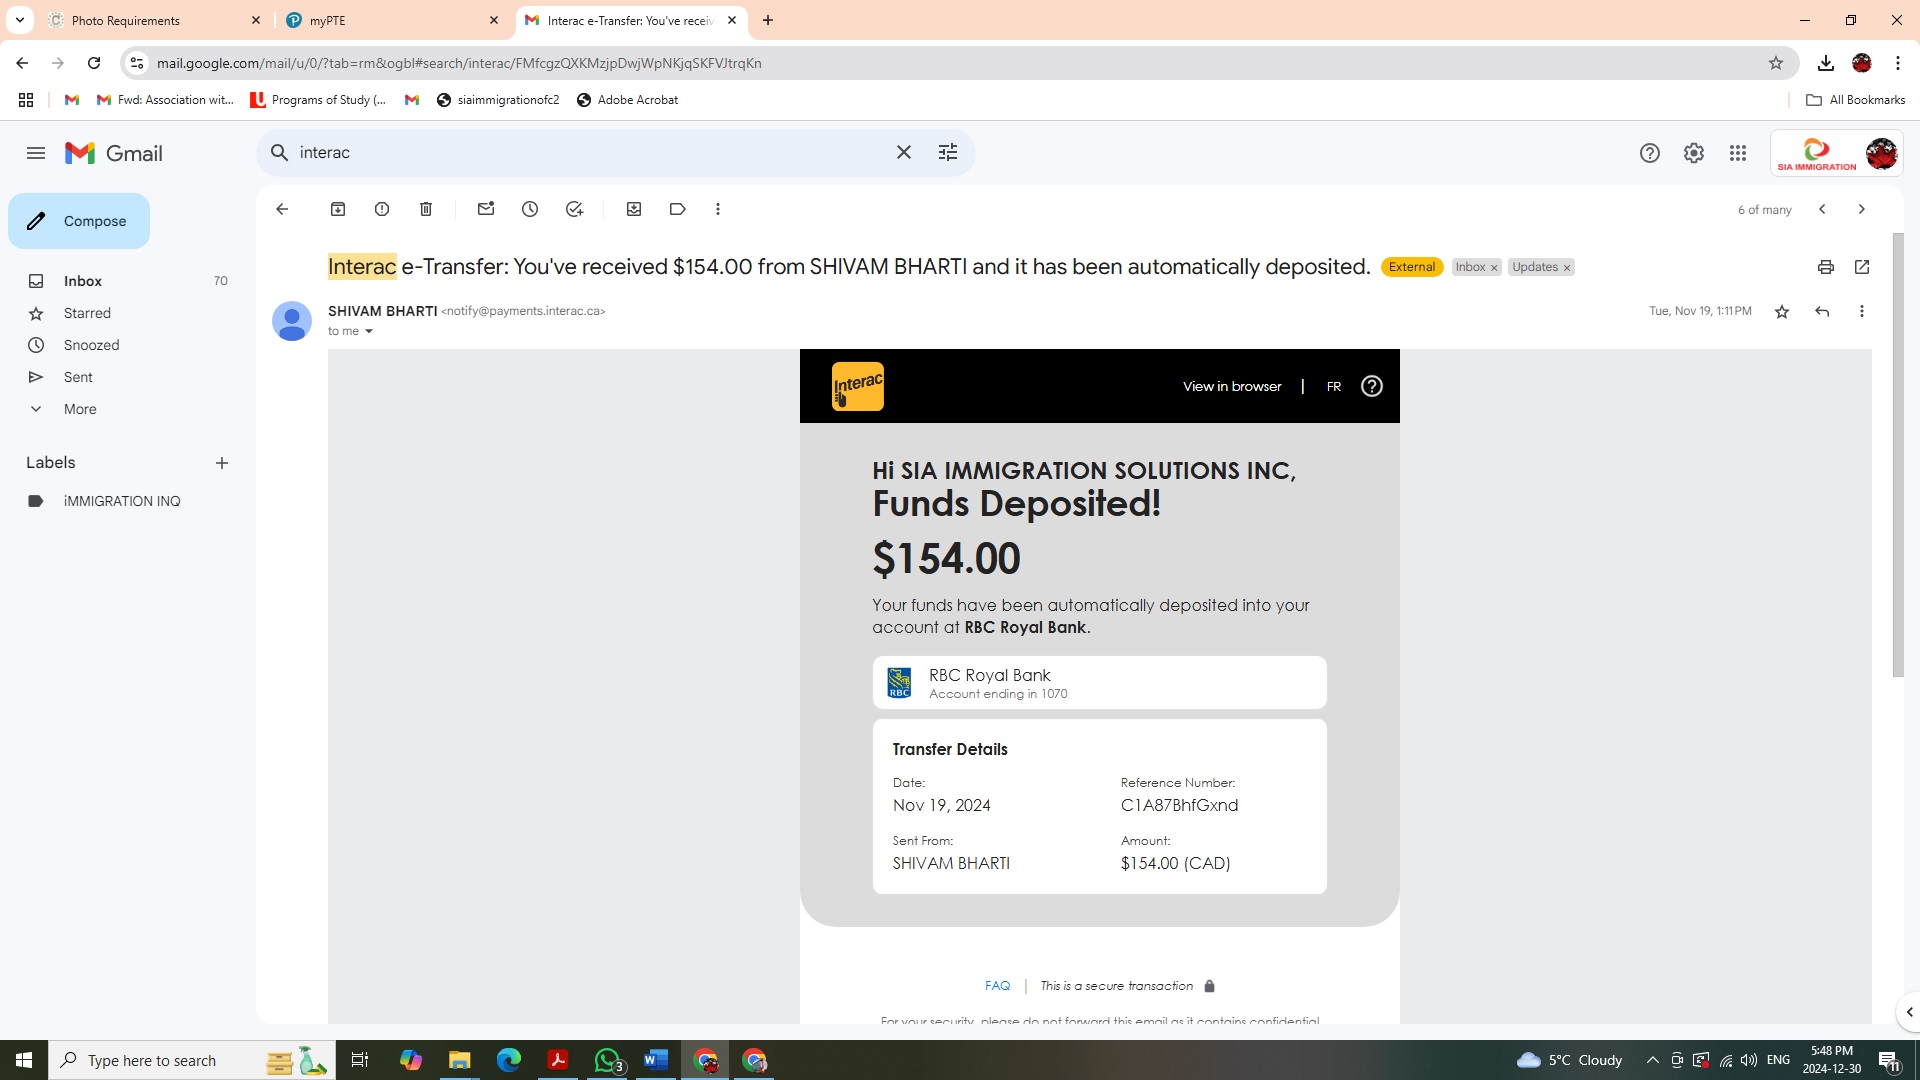Image resolution: width=1920 pixels, height=1080 pixels.
Task: Open the FAQ link
Action: [x=997, y=986]
